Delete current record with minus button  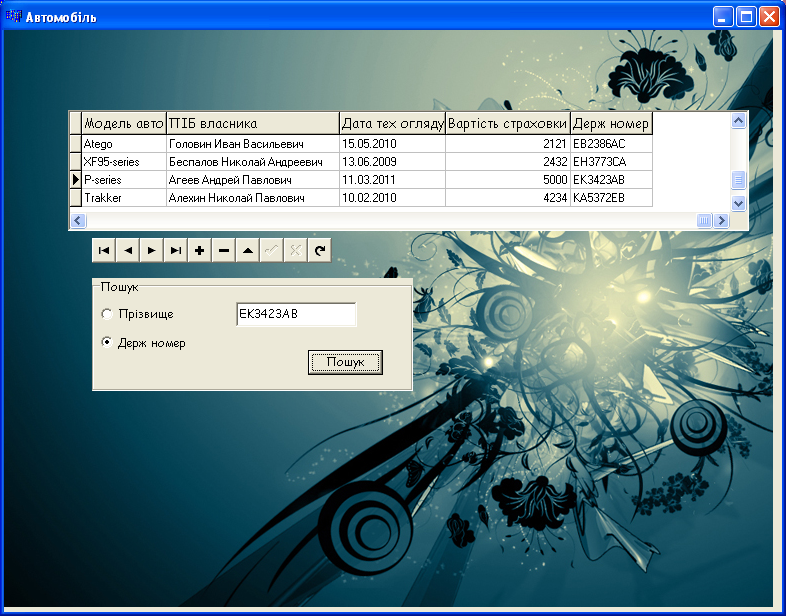[x=224, y=251]
